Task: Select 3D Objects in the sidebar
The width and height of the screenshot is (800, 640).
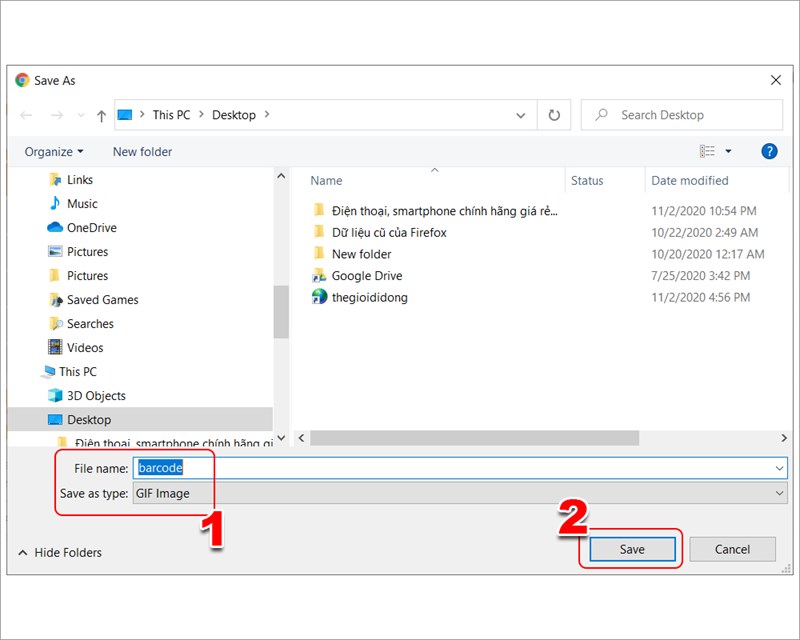Action: pos(96,396)
